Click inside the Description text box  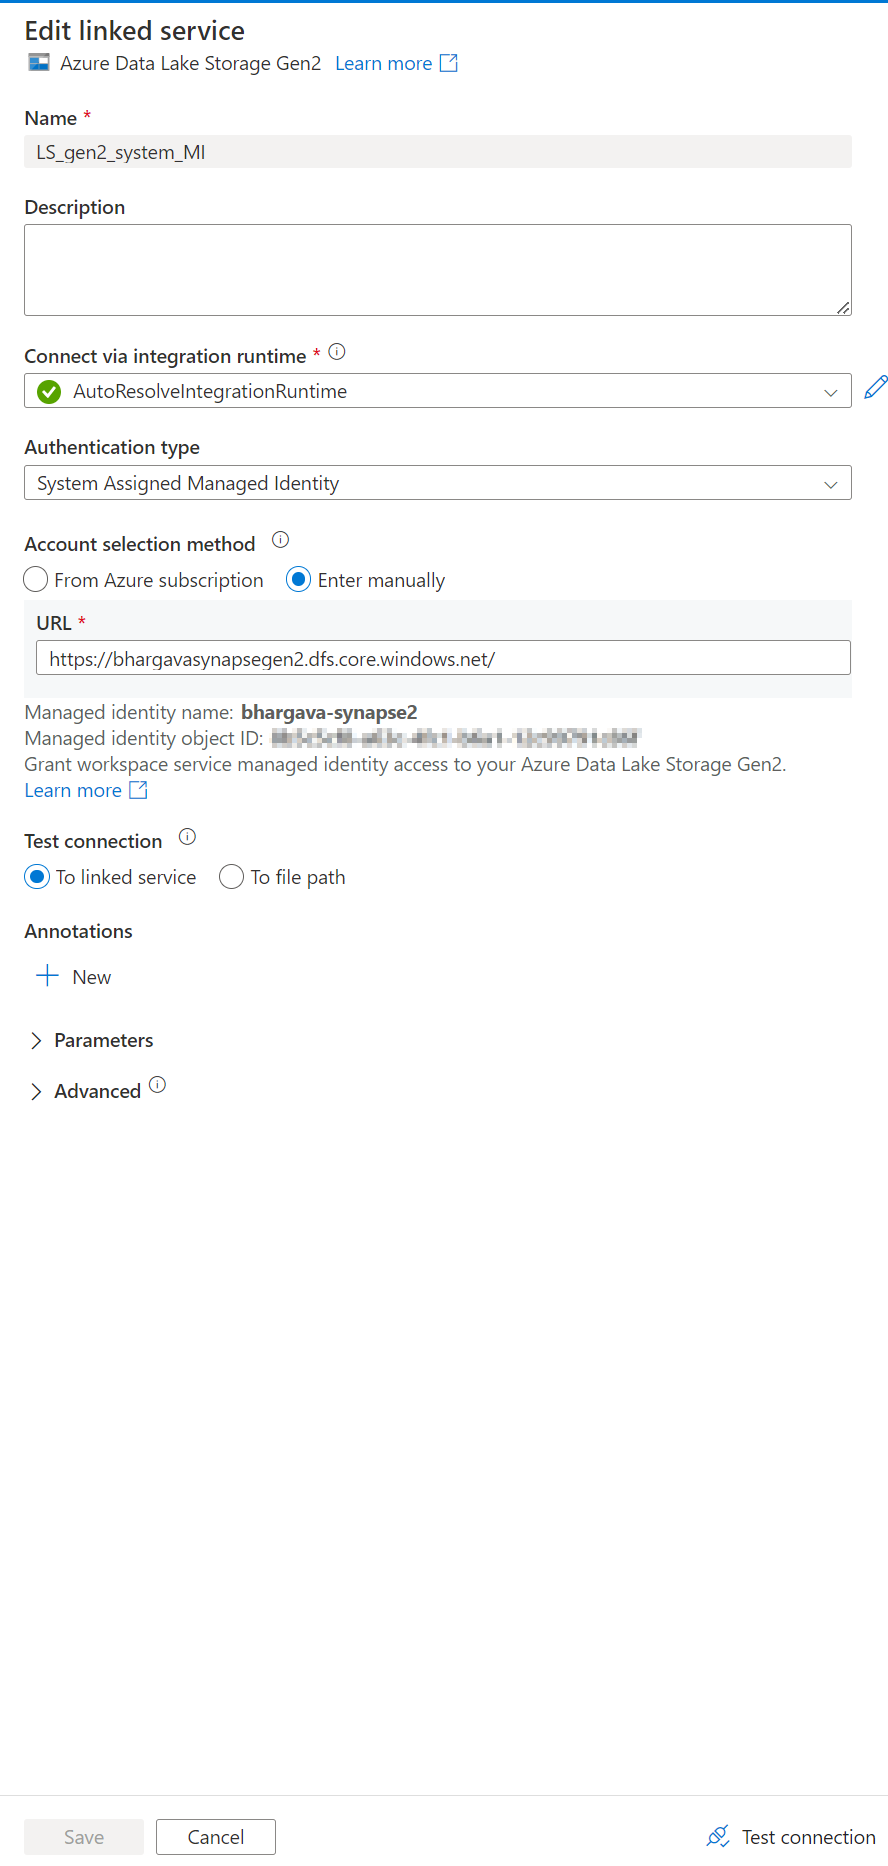437,268
